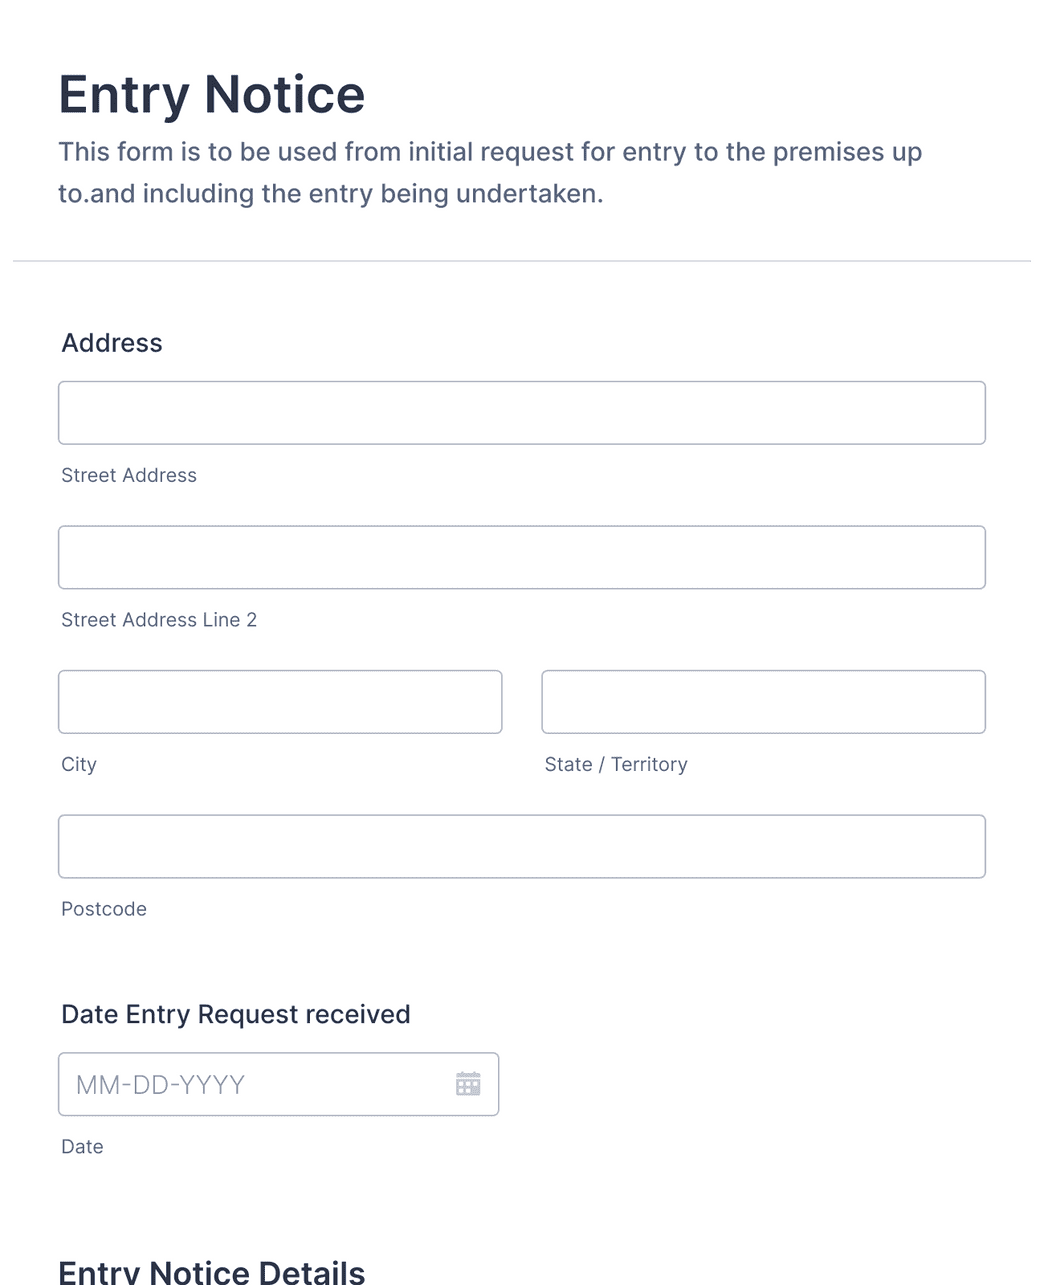
Task: Click the Street Address label
Action: click(128, 475)
